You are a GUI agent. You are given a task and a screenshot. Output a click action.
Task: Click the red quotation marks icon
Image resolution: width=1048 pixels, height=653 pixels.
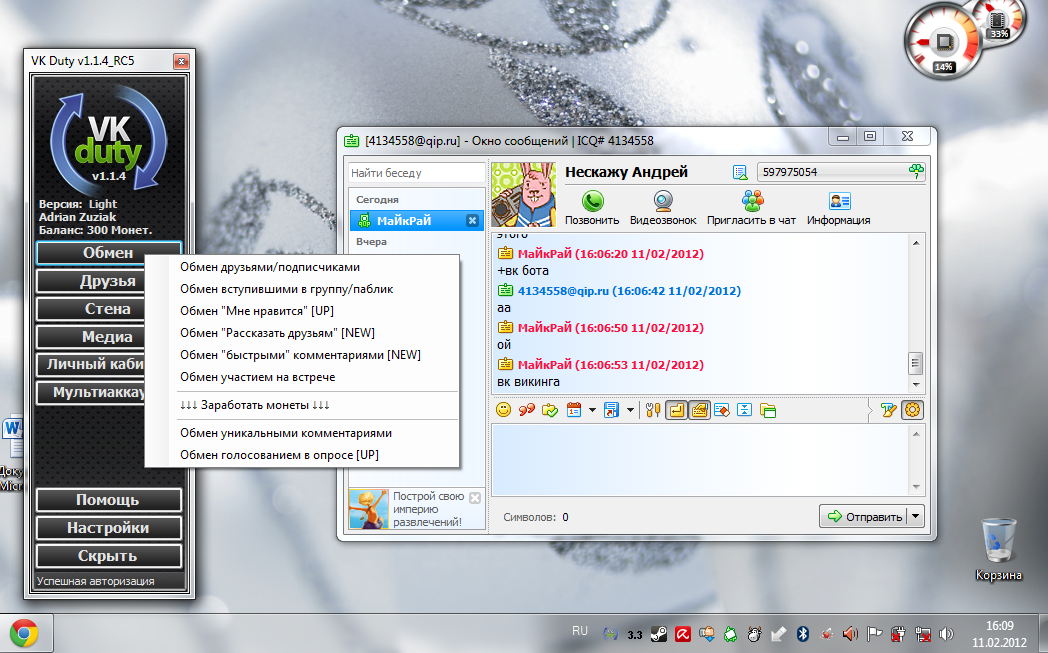[527, 410]
